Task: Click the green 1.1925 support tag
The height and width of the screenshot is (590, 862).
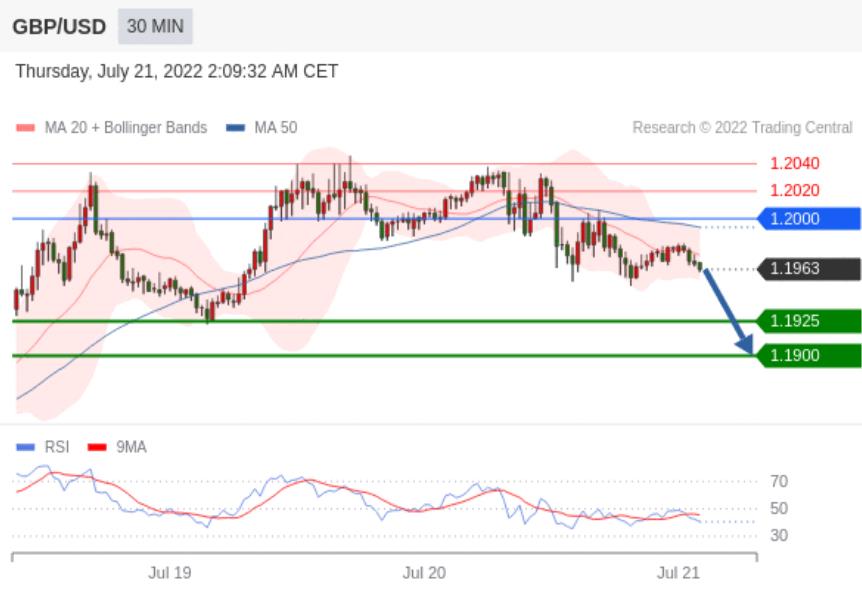Action: pos(809,321)
